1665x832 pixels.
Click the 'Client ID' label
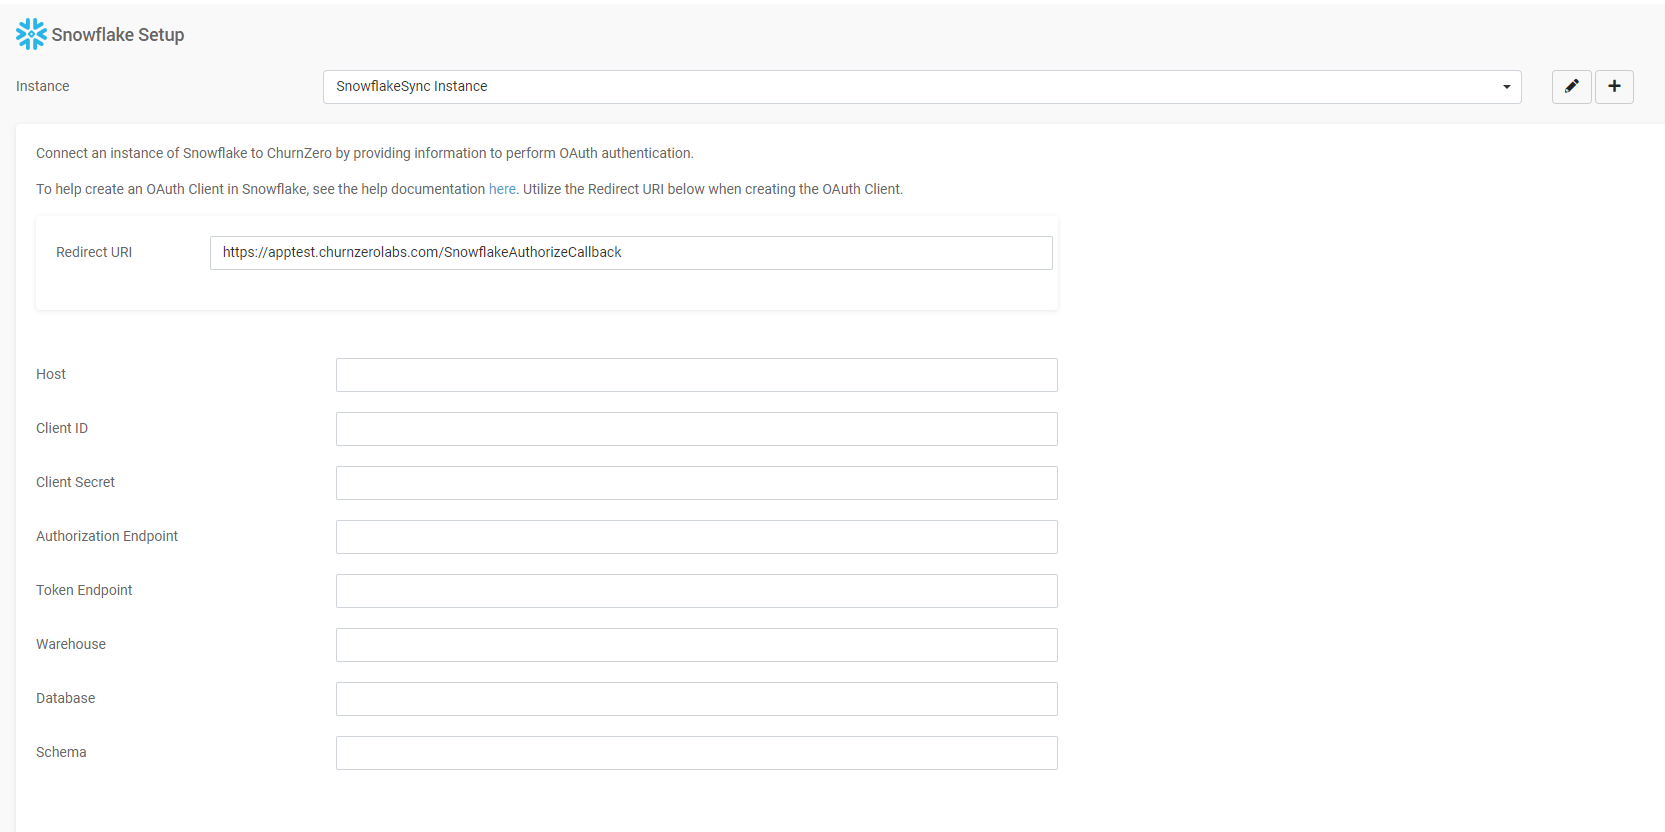pyautogui.click(x=62, y=428)
